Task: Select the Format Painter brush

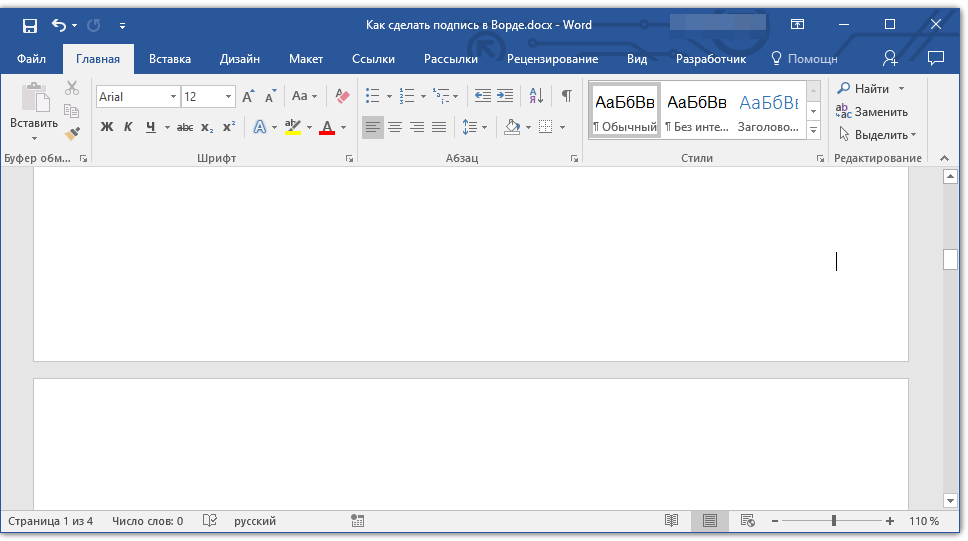Action: point(72,133)
